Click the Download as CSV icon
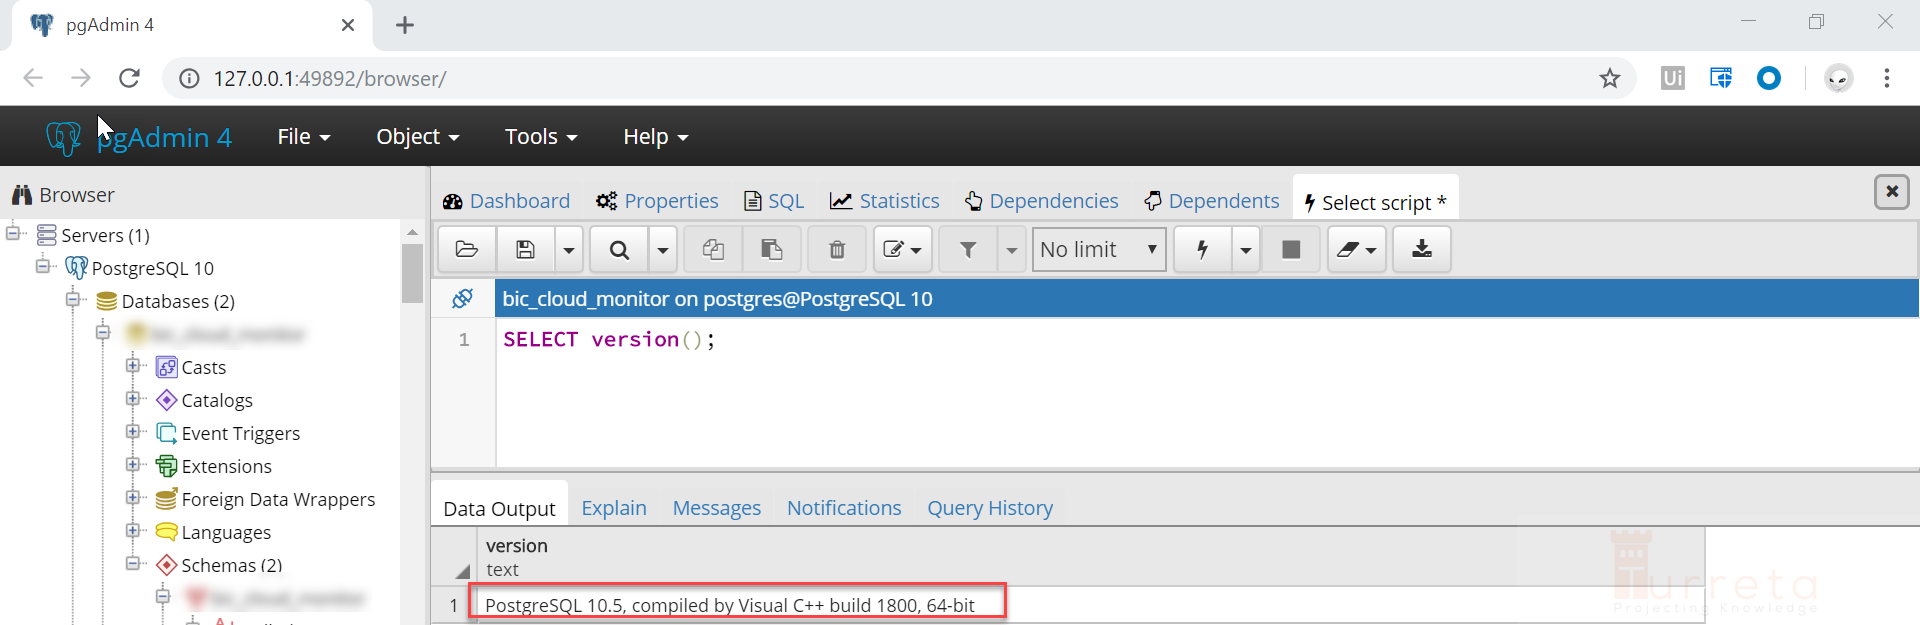Viewport: 1920px width, 625px height. tap(1421, 249)
